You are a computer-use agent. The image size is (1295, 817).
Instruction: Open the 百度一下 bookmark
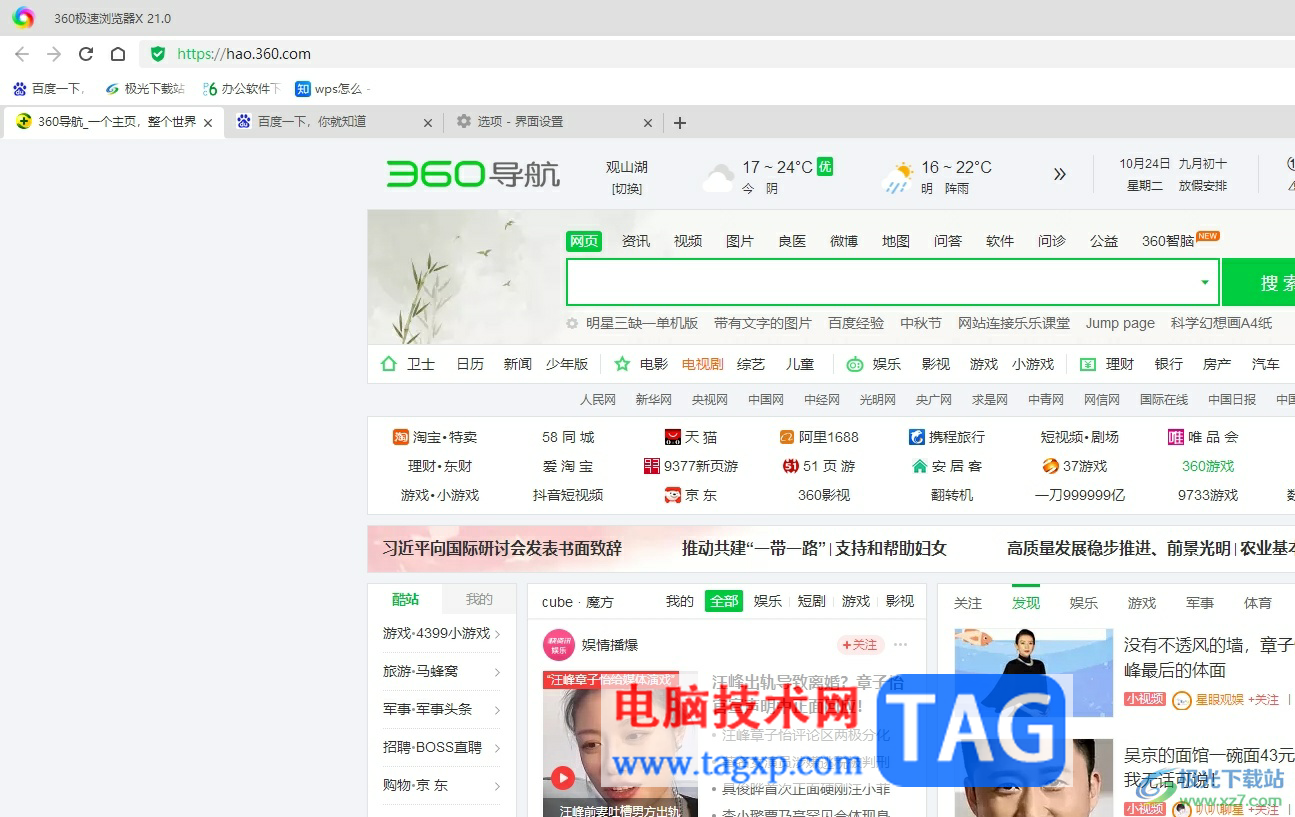click(48, 89)
